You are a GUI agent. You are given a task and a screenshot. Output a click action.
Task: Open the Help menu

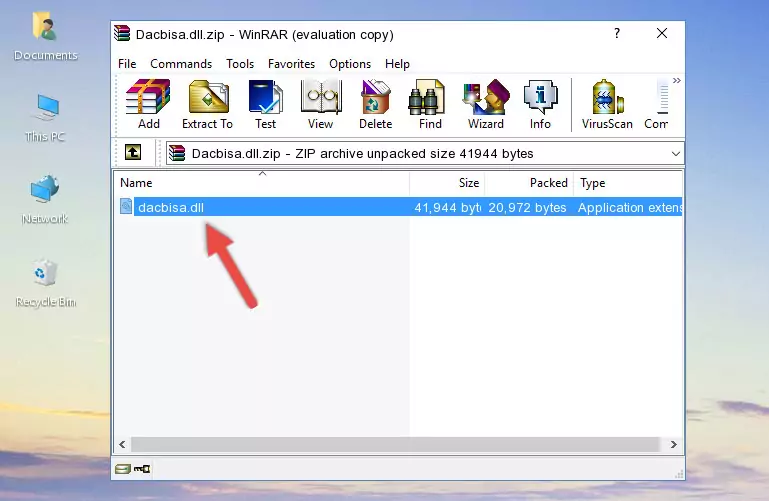[x=397, y=64]
